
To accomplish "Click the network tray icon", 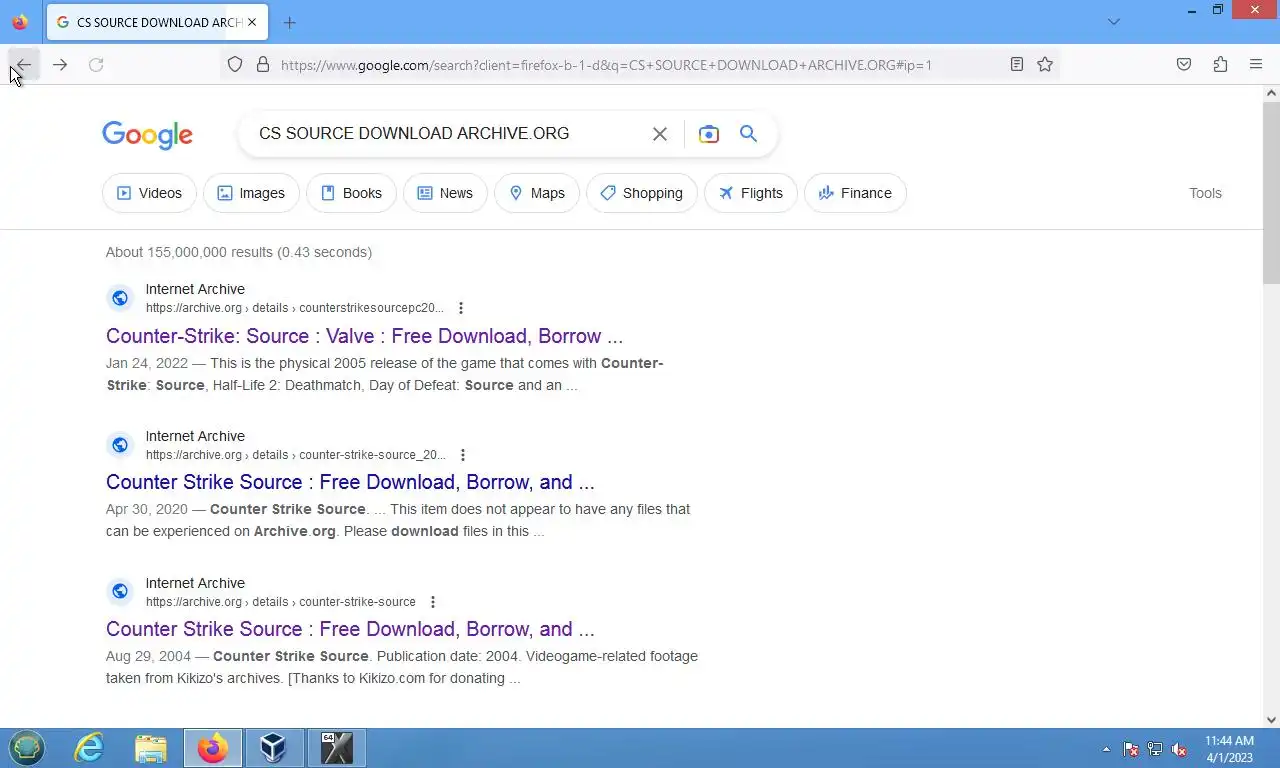I will [1155, 749].
